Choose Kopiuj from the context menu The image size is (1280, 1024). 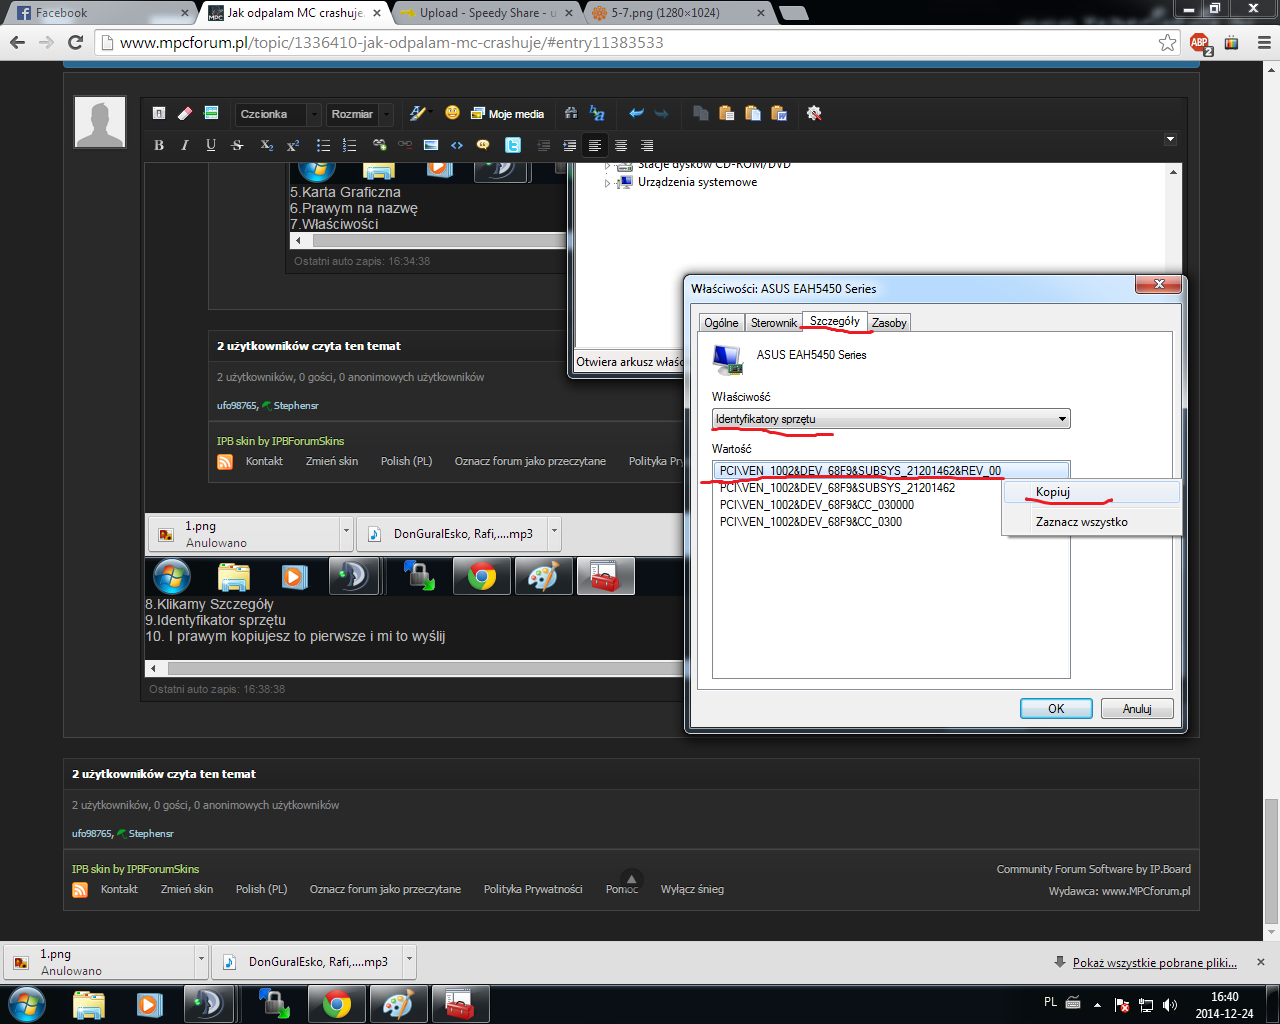(x=1092, y=492)
